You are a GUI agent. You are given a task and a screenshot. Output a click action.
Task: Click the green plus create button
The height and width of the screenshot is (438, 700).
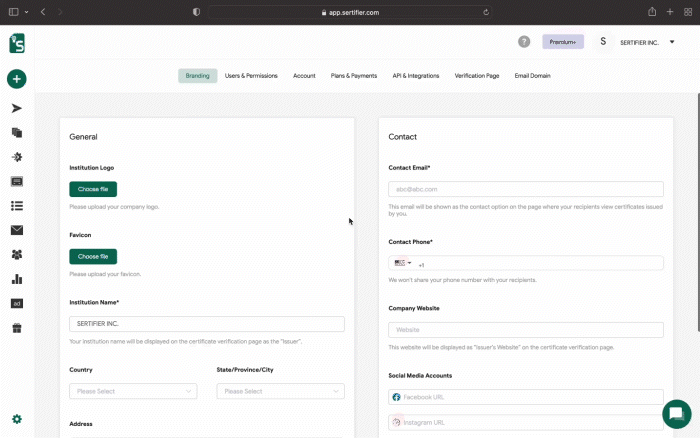click(17, 79)
